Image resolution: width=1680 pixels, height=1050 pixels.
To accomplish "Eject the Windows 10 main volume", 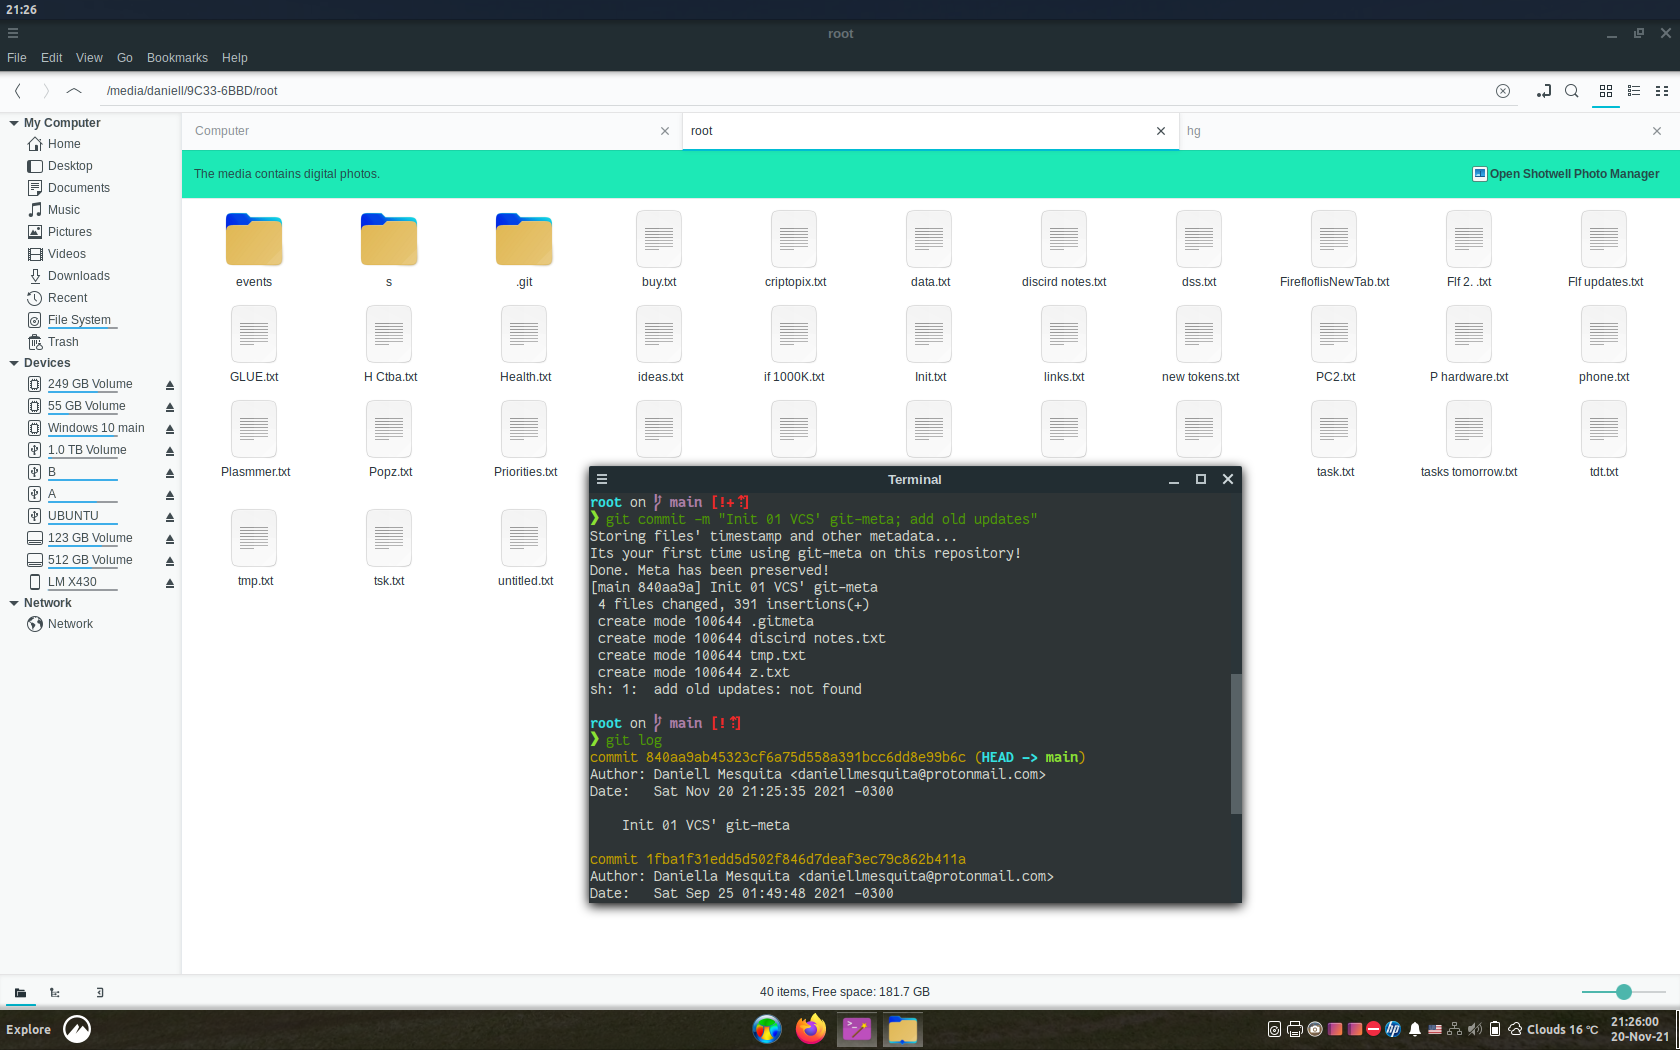I will [170, 429].
